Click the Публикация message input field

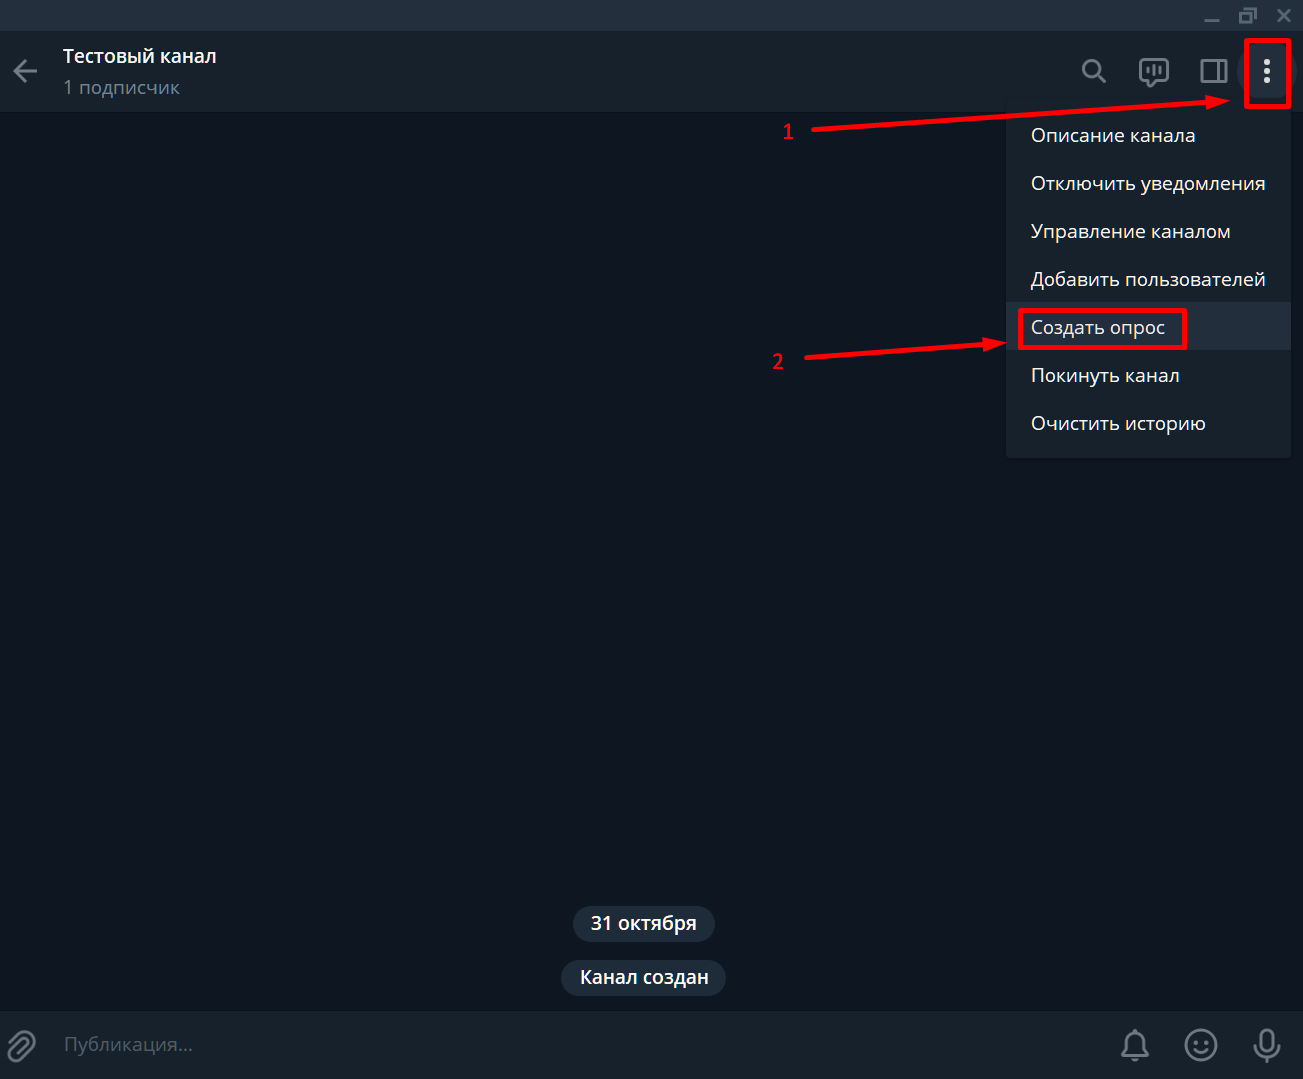(580, 1045)
